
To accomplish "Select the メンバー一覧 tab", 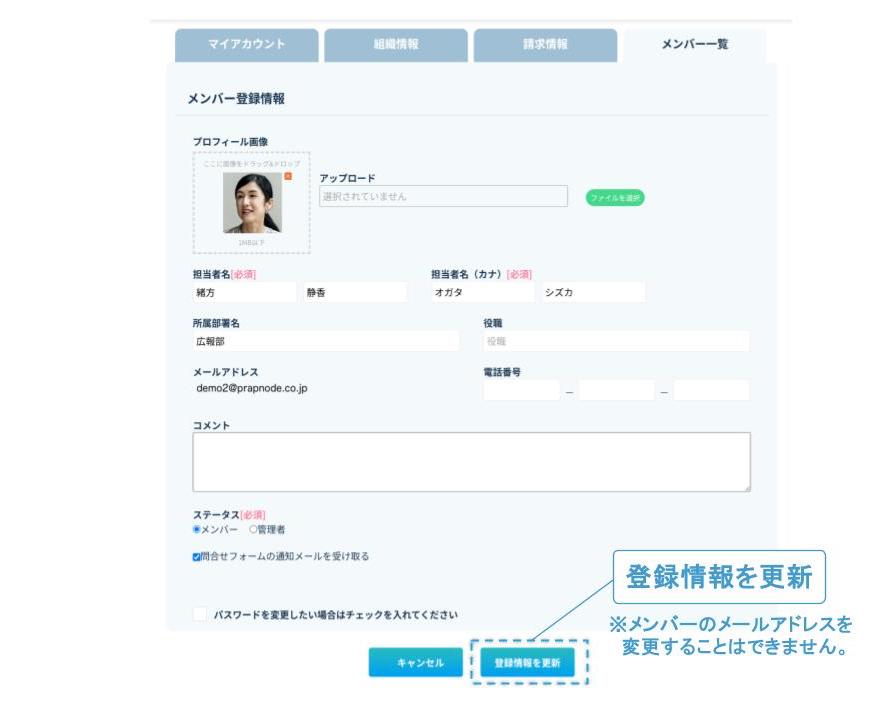I will point(694,45).
